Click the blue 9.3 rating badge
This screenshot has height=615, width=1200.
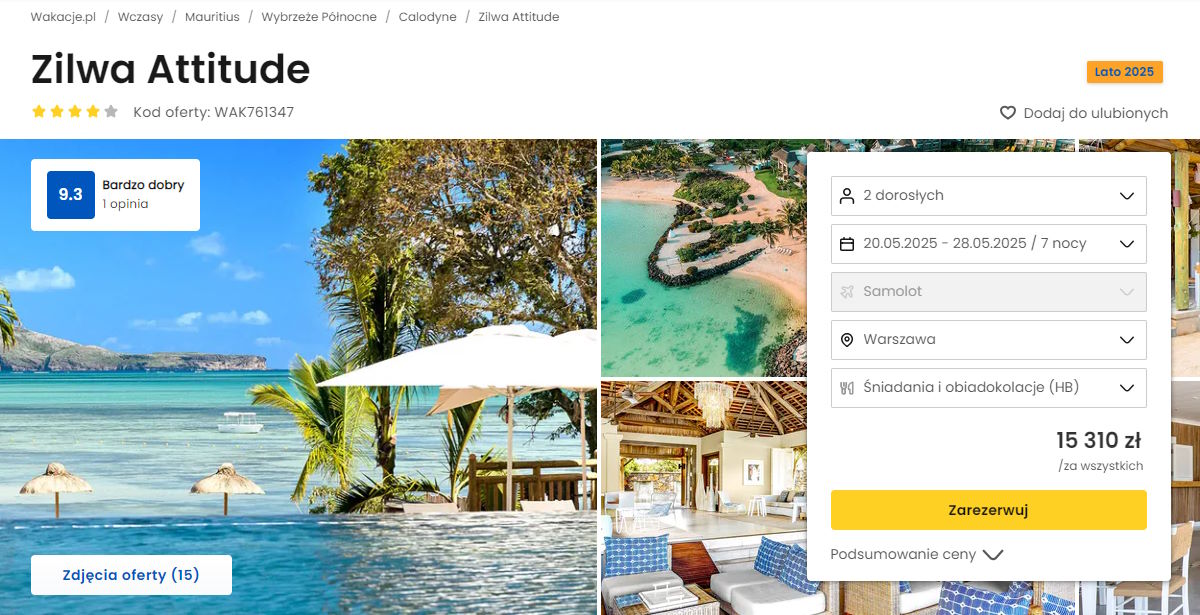pyautogui.click(x=71, y=195)
